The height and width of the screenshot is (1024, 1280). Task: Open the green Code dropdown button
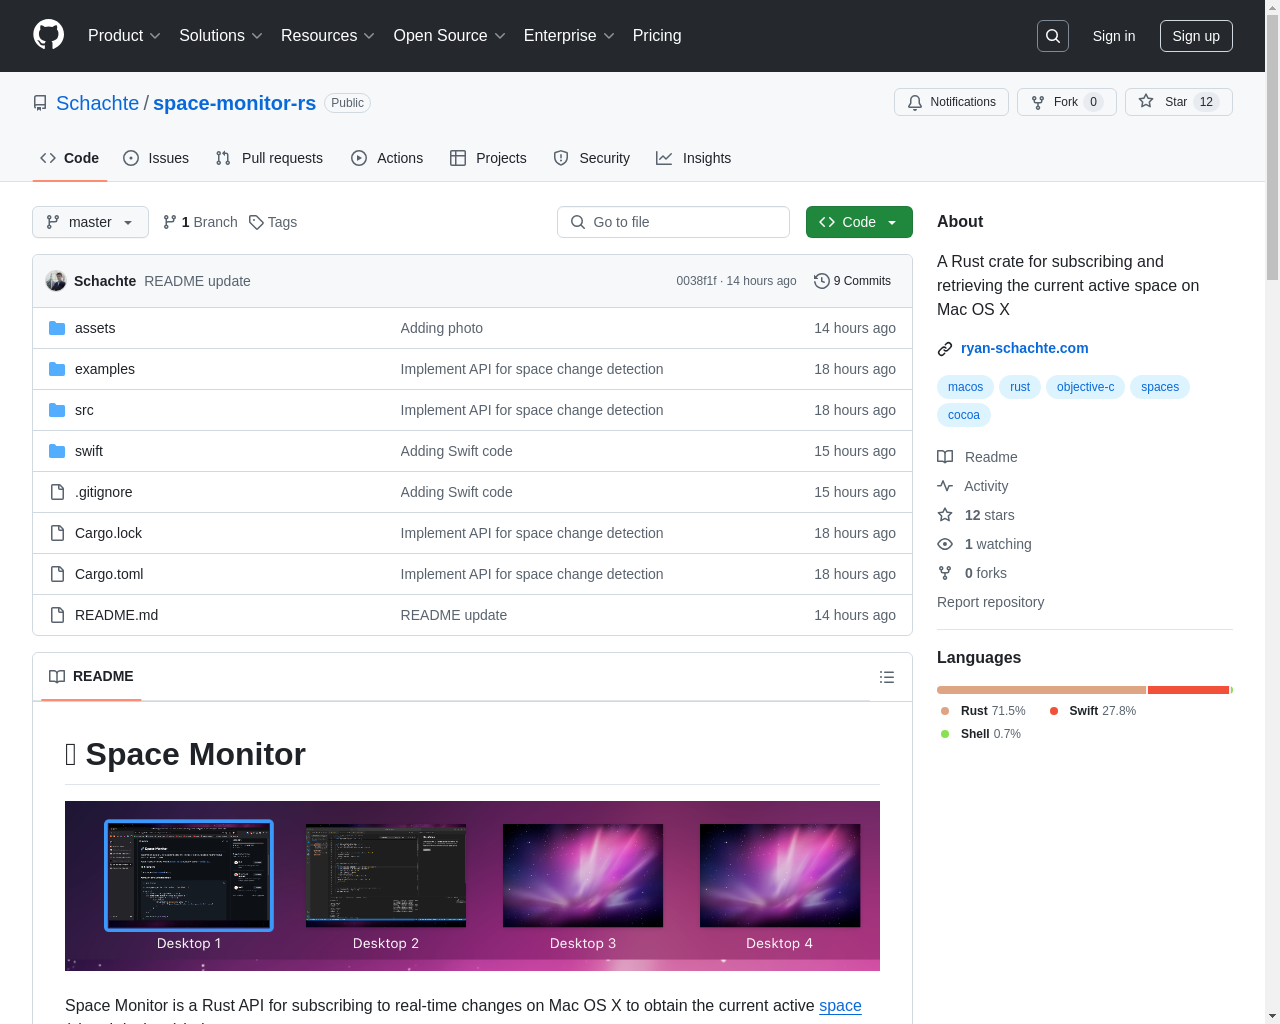click(859, 222)
